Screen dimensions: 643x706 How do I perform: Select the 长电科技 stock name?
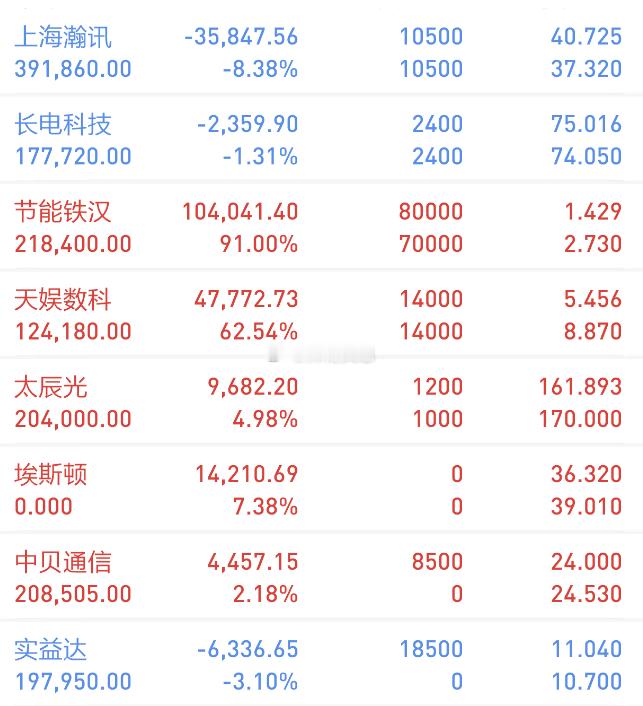(63, 124)
